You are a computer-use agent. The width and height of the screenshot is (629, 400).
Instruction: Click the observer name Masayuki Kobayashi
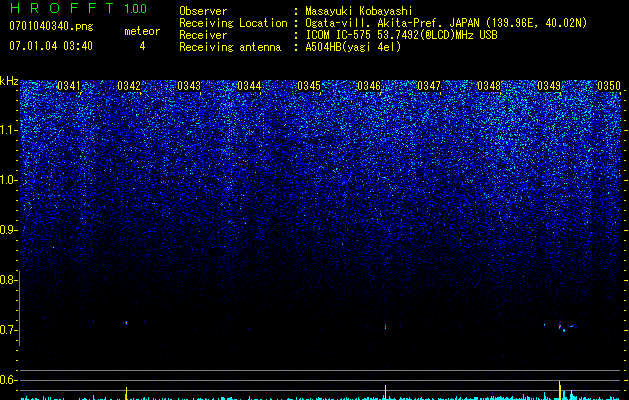[x=359, y=11]
